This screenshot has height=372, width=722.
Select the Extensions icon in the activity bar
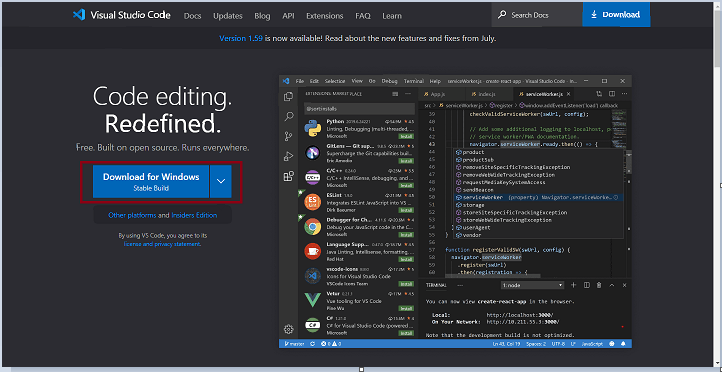[x=289, y=176]
